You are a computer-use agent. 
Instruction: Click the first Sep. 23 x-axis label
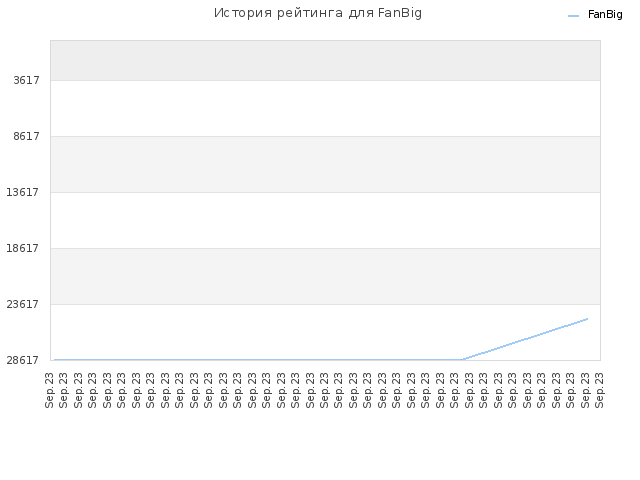pos(49,390)
